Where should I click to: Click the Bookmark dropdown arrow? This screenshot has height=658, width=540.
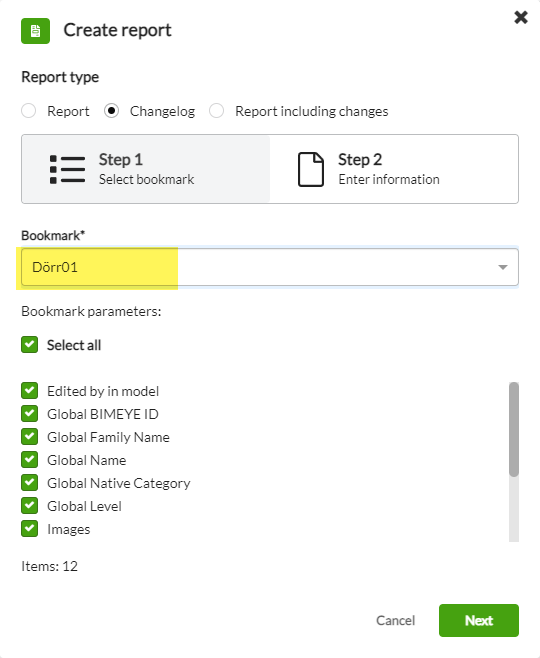(503, 267)
